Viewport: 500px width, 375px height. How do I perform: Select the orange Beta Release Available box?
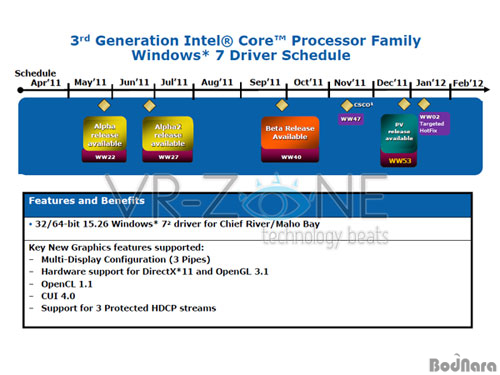tap(290, 132)
